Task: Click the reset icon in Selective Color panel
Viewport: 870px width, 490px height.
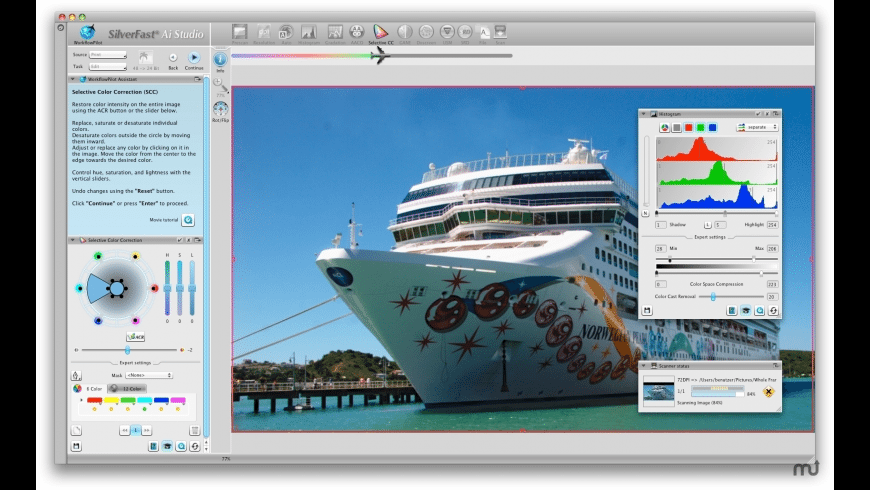Action: point(195,446)
